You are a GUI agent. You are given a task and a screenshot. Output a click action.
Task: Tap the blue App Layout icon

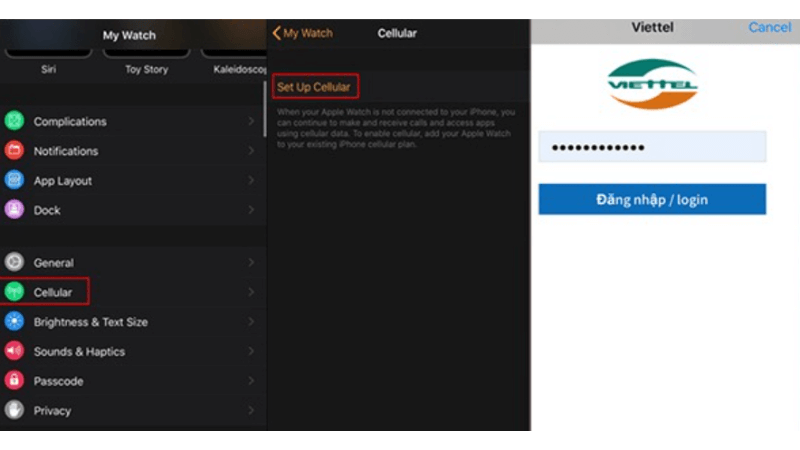pos(14,180)
